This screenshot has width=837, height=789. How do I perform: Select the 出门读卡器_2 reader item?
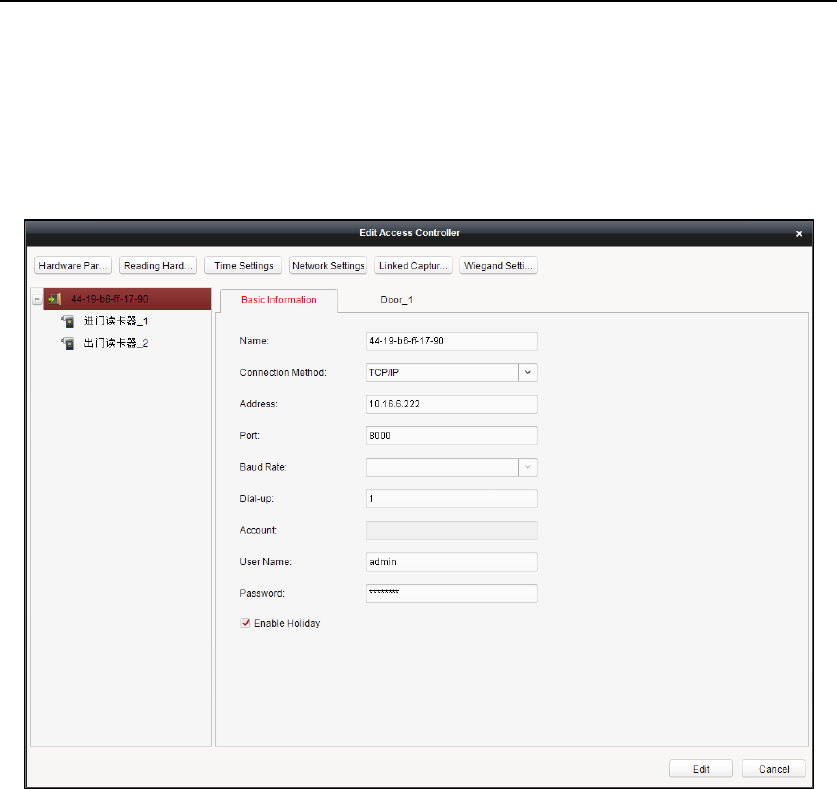click(x=116, y=343)
